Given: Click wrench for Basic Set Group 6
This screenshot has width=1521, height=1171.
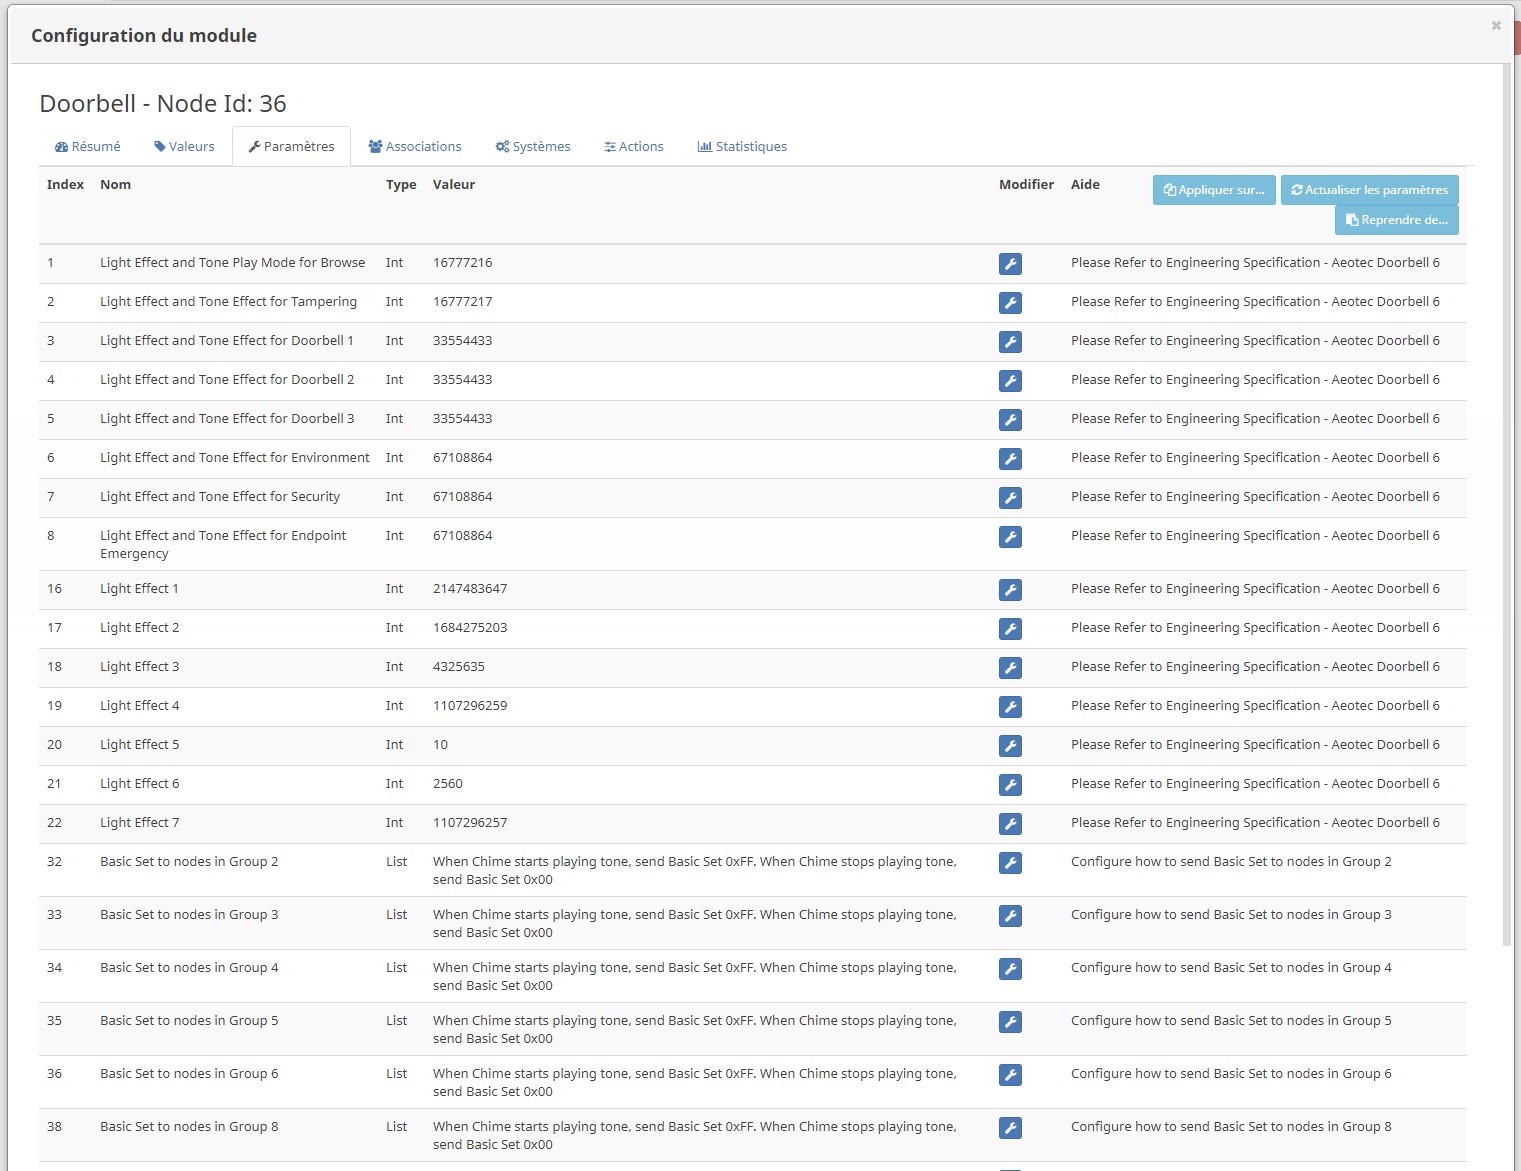Looking at the screenshot, I should (x=1010, y=1075).
